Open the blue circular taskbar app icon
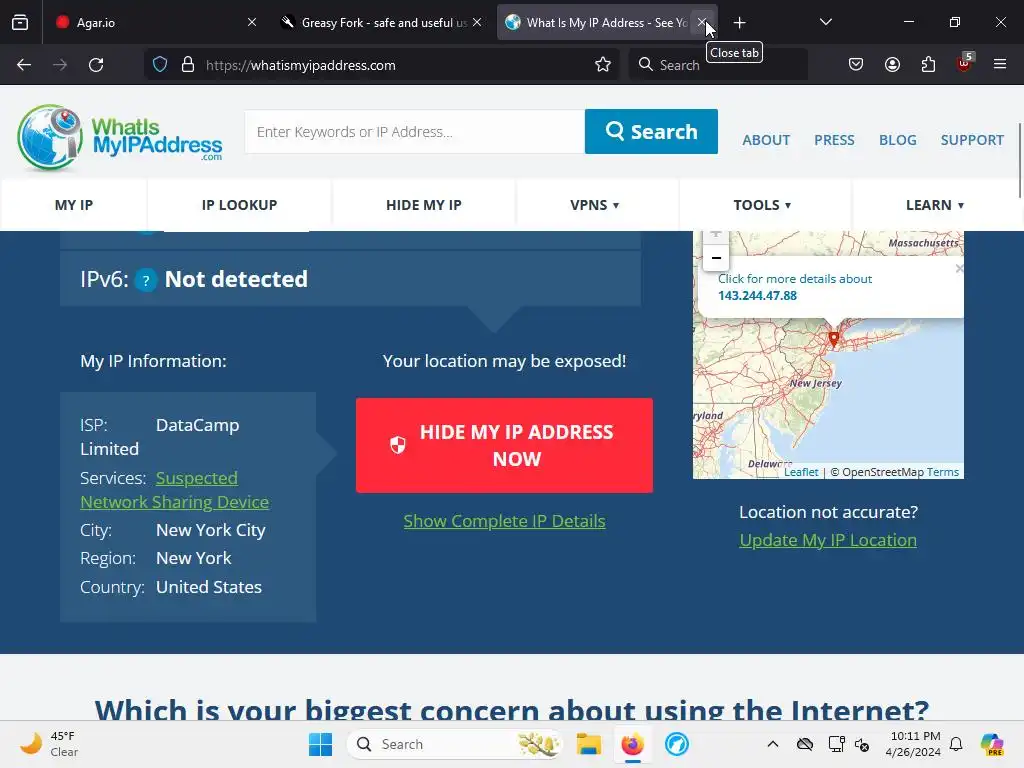 (677, 744)
